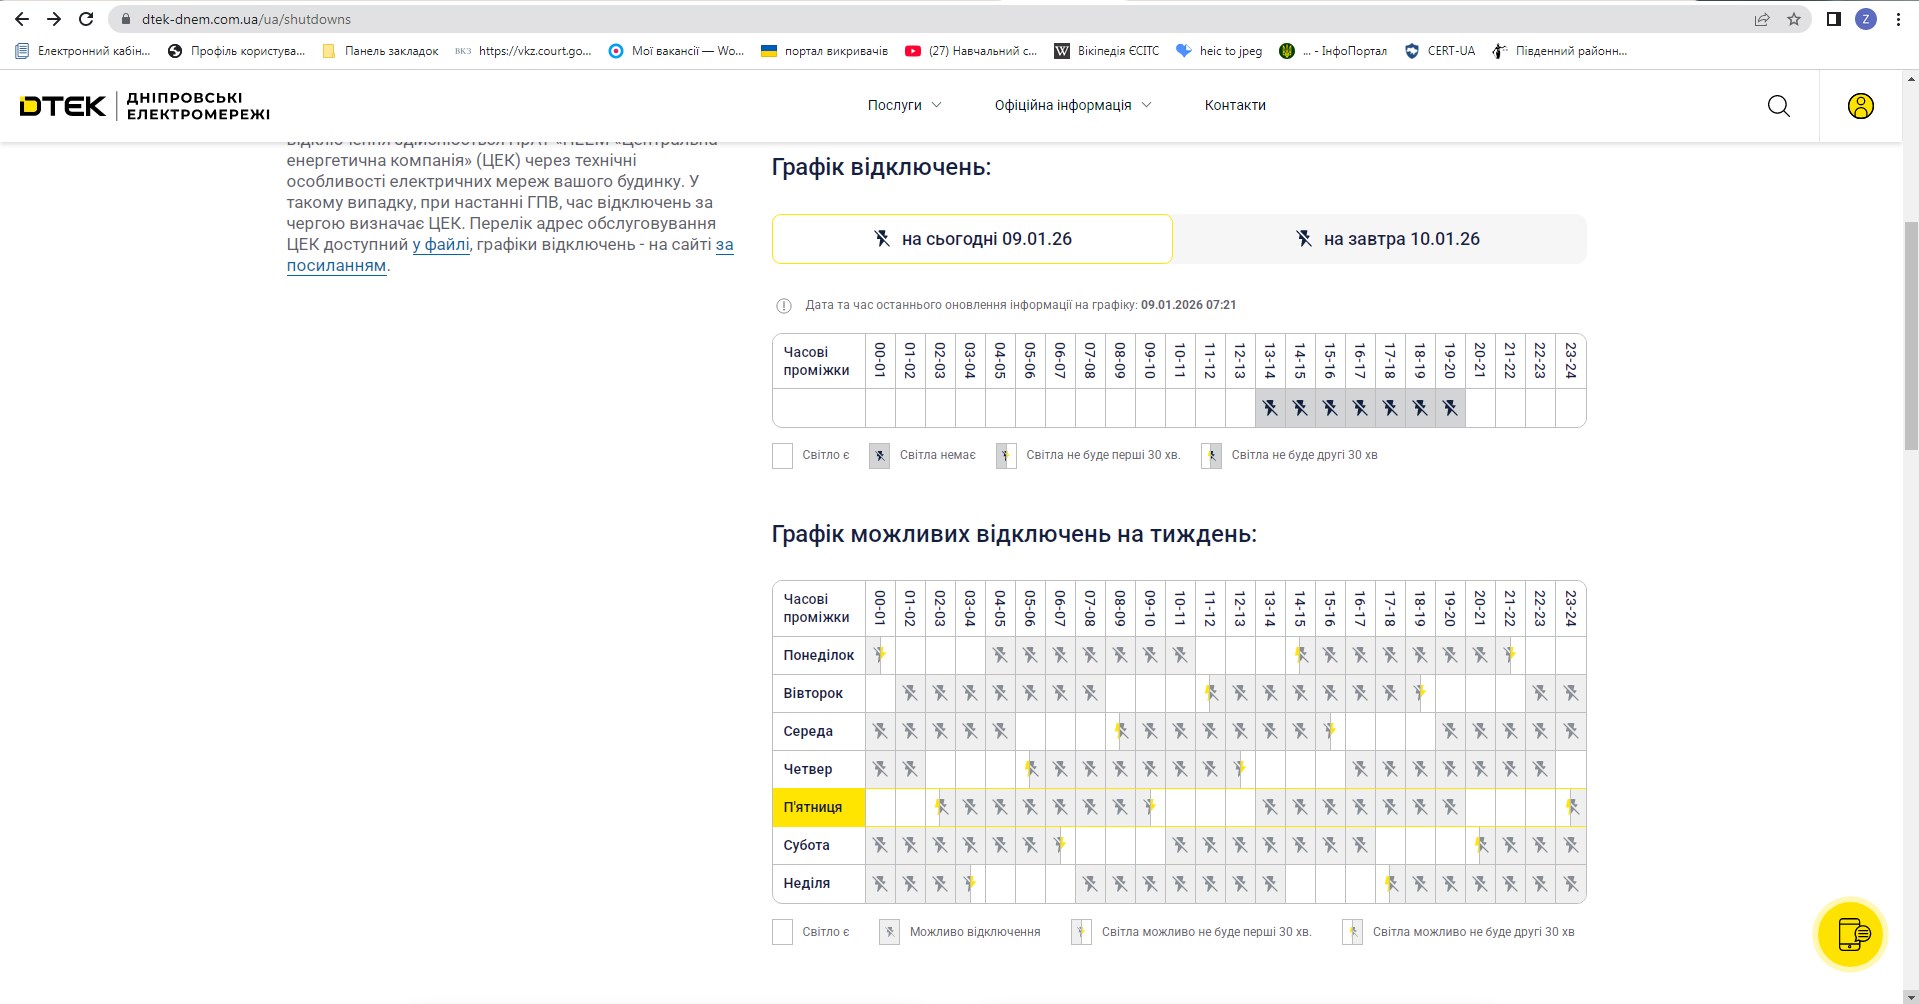Follow the у файлі link
The width and height of the screenshot is (1919, 1004).
pyautogui.click(x=441, y=245)
